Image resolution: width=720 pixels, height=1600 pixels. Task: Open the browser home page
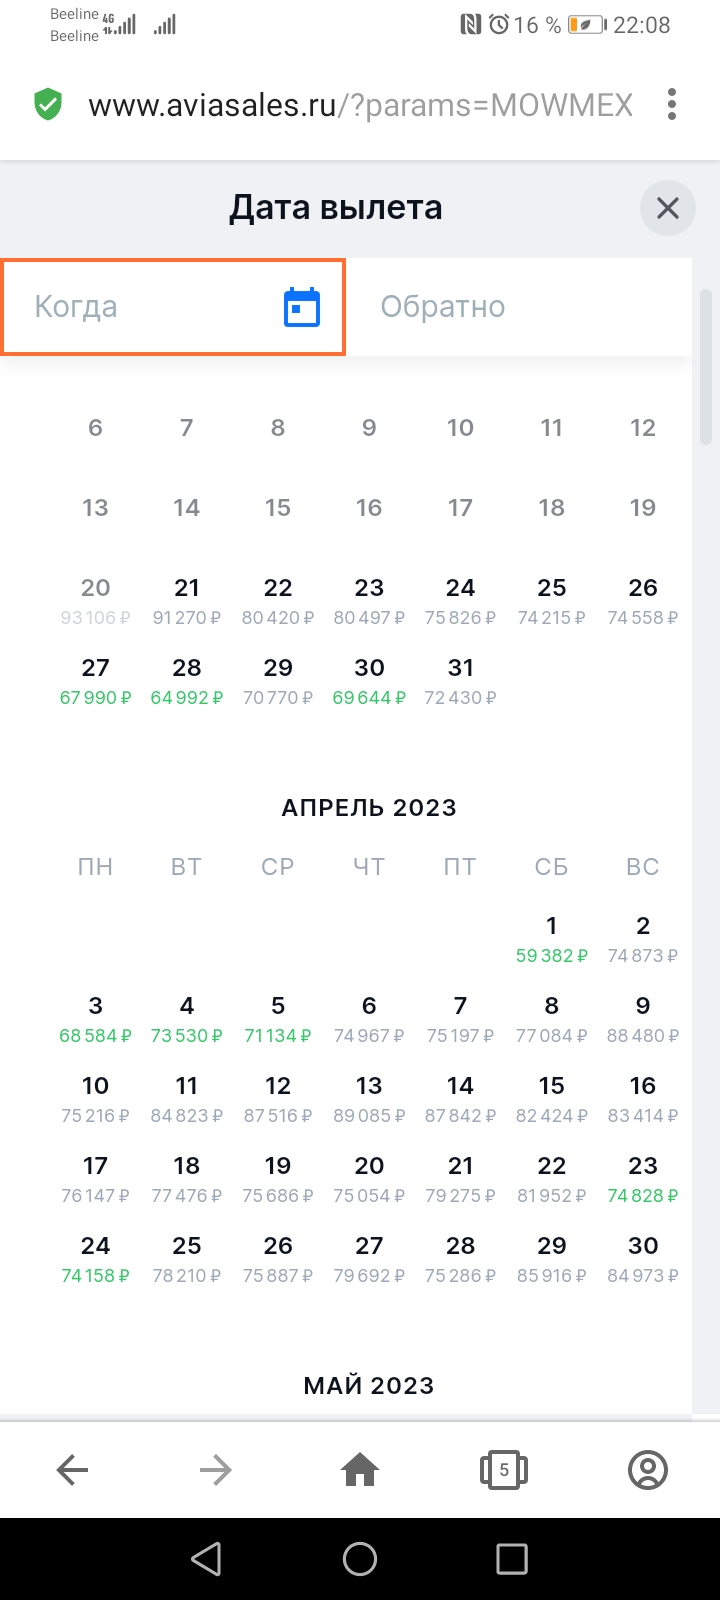coord(360,1469)
